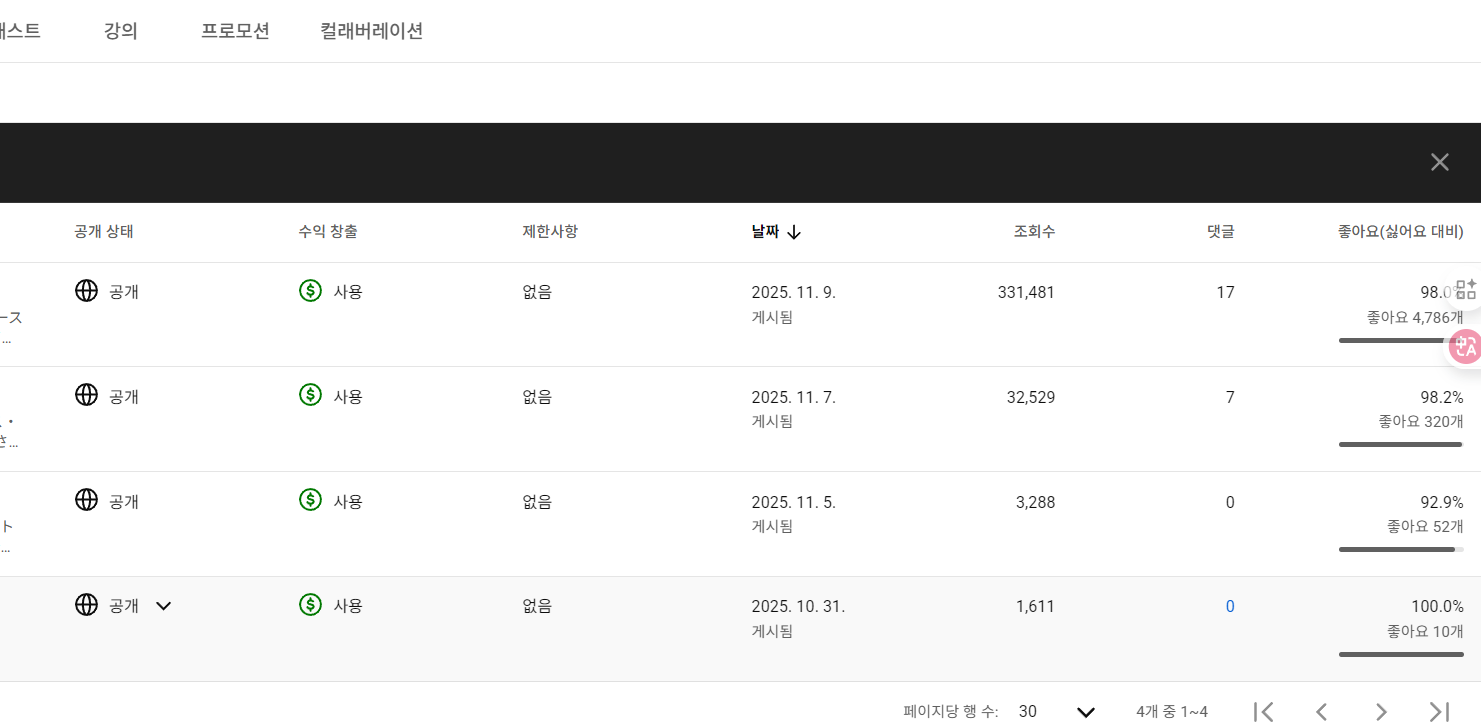Switch to the 강의 tab
Image resolution: width=1481 pixels, height=722 pixels.
point(121,31)
